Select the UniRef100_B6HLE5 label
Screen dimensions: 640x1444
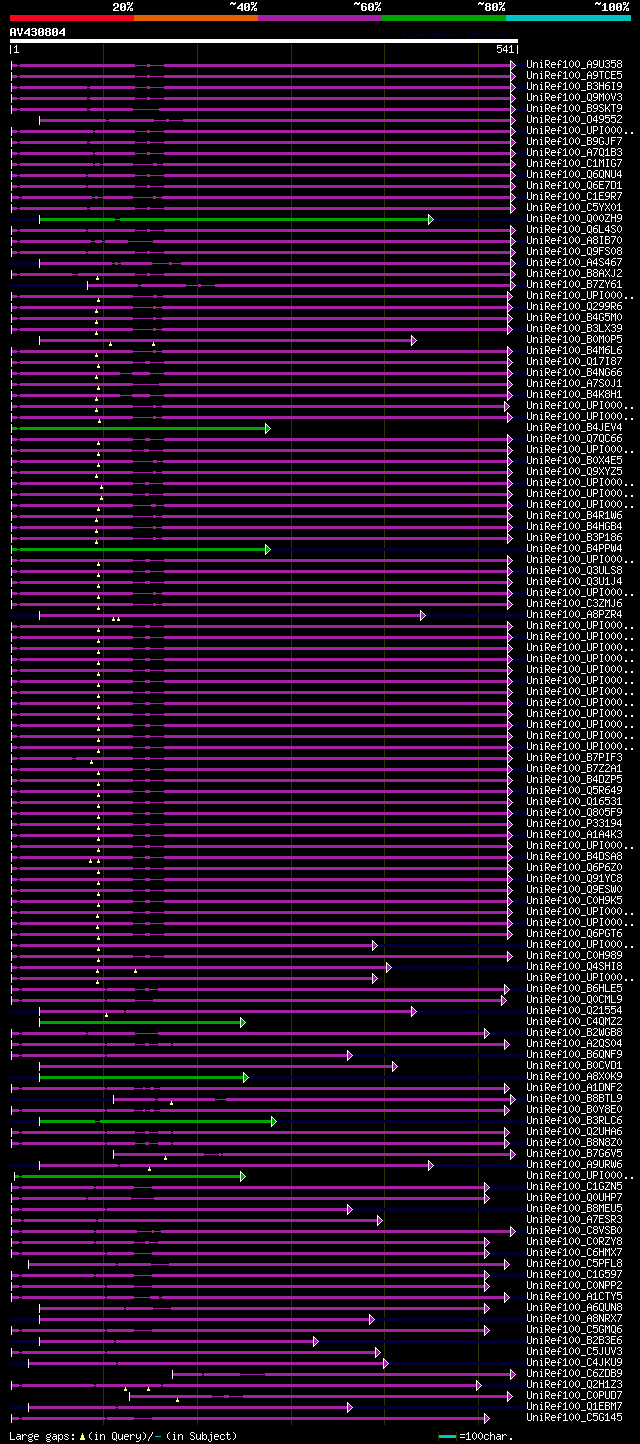click(x=574, y=988)
